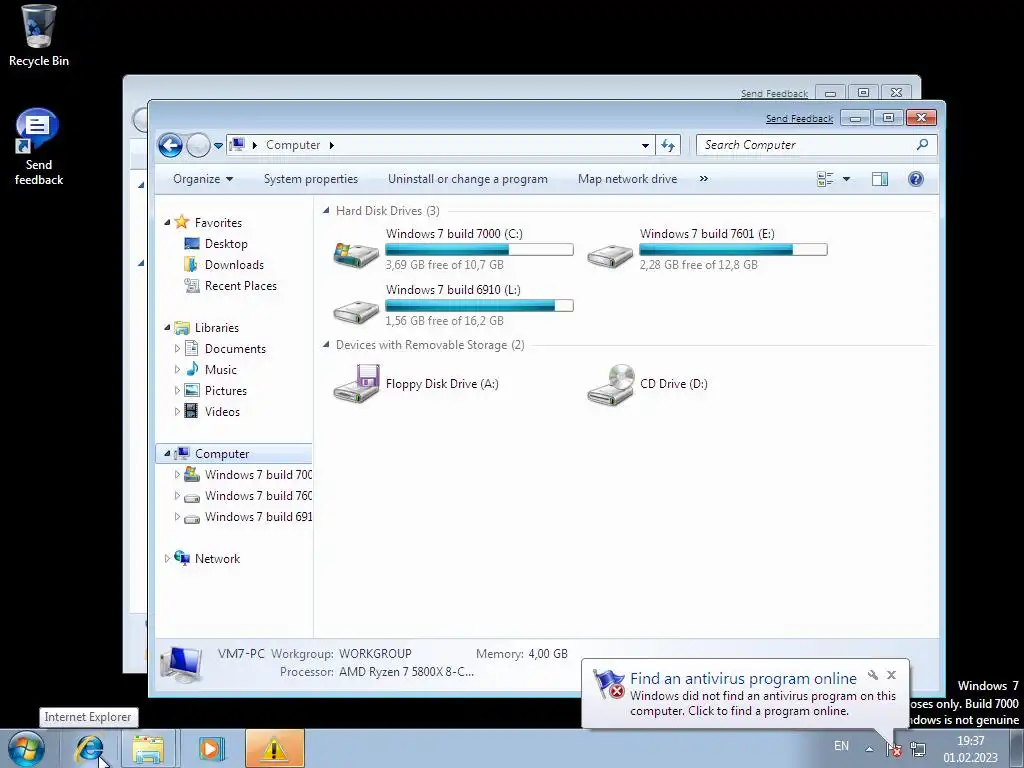Open the view options dropdown arrow
The image size is (1024, 768).
(846, 179)
